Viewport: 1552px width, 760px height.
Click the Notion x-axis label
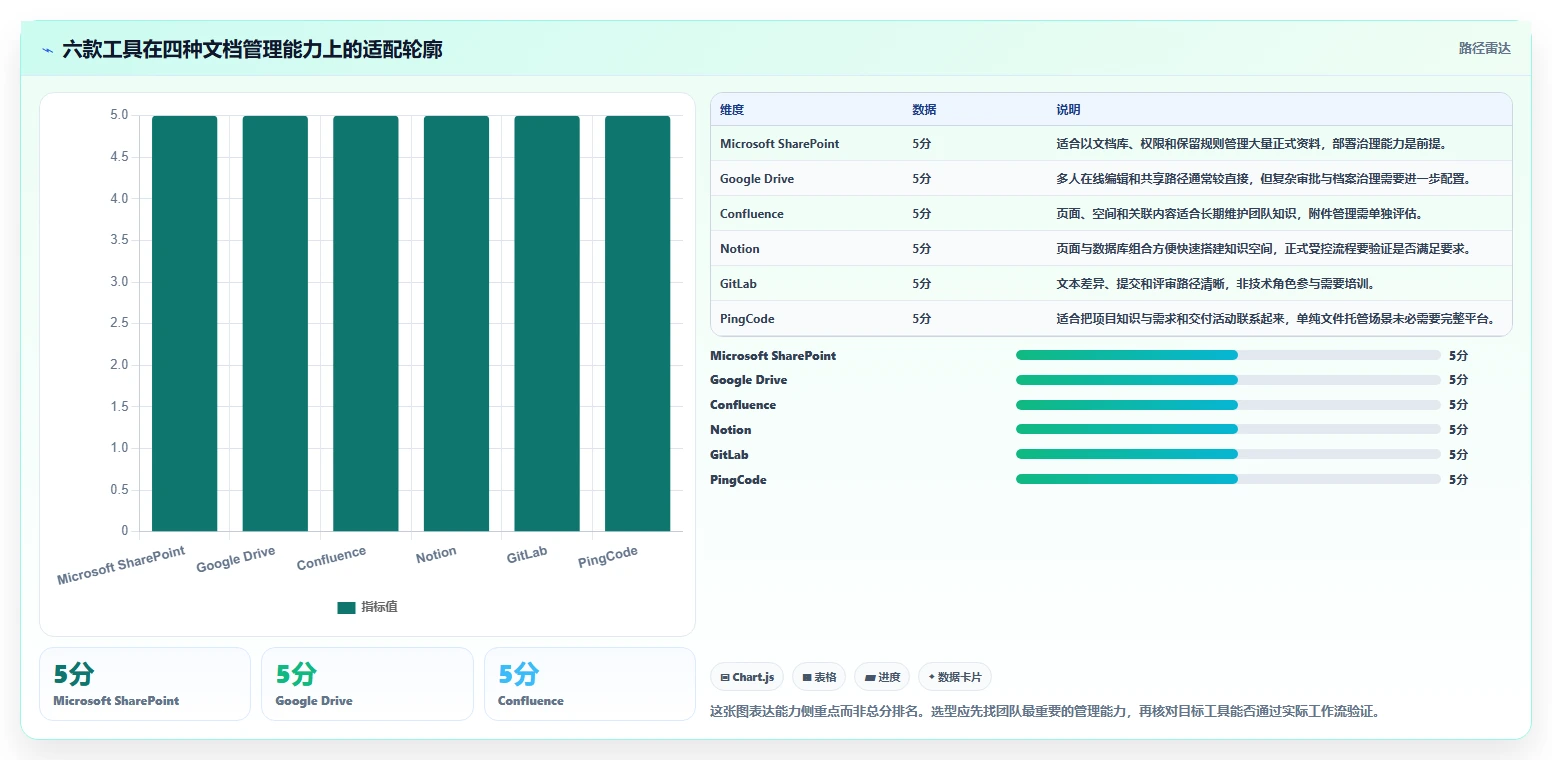[436, 554]
